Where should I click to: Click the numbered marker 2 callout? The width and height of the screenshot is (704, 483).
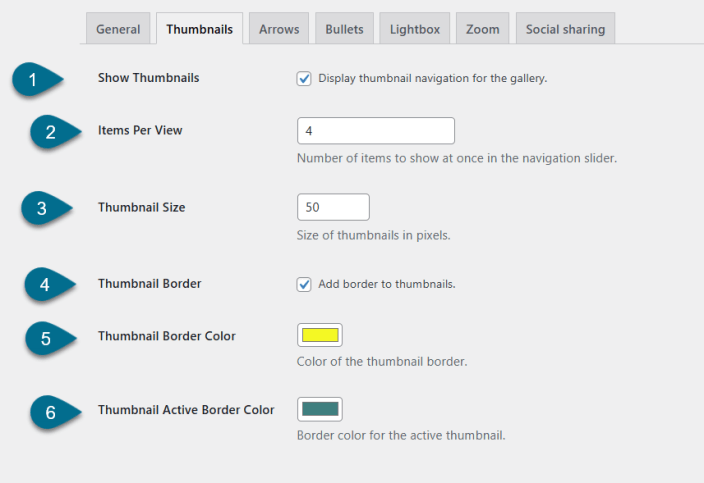click(x=55, y=132)
